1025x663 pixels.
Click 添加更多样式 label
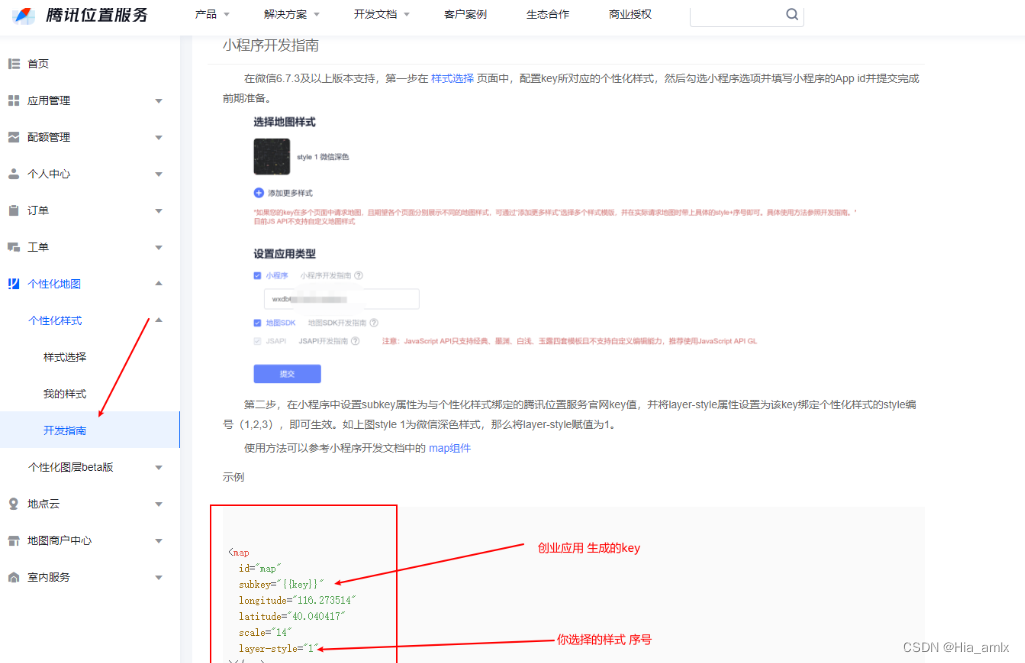pyautogui.click(x=290, y=193)
